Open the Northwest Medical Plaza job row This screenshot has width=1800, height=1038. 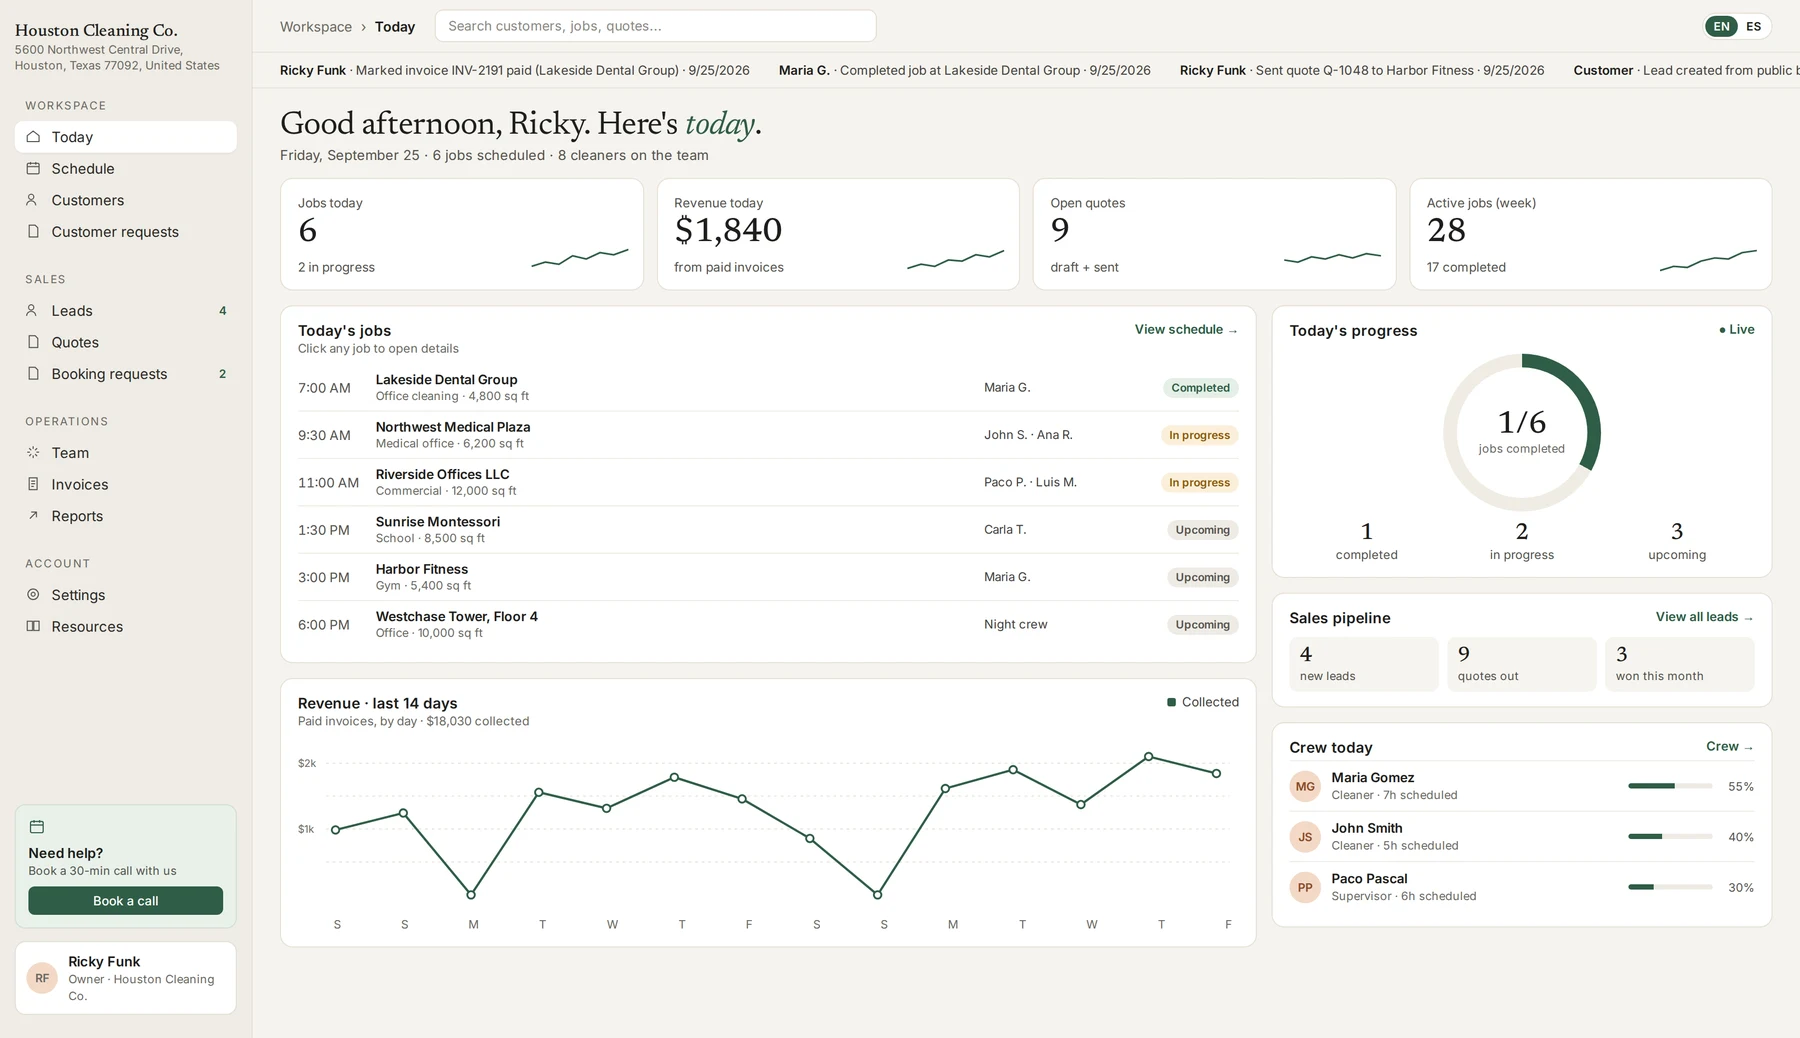tap(768, 435)
